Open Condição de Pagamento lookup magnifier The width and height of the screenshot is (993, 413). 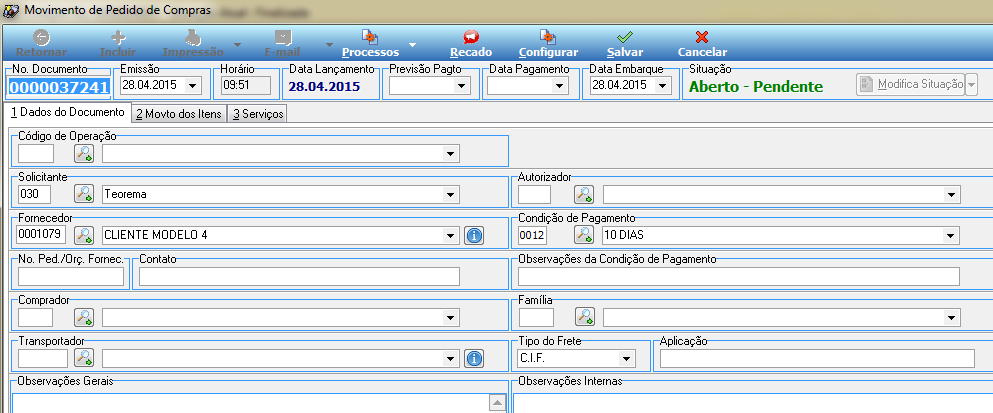584,235
